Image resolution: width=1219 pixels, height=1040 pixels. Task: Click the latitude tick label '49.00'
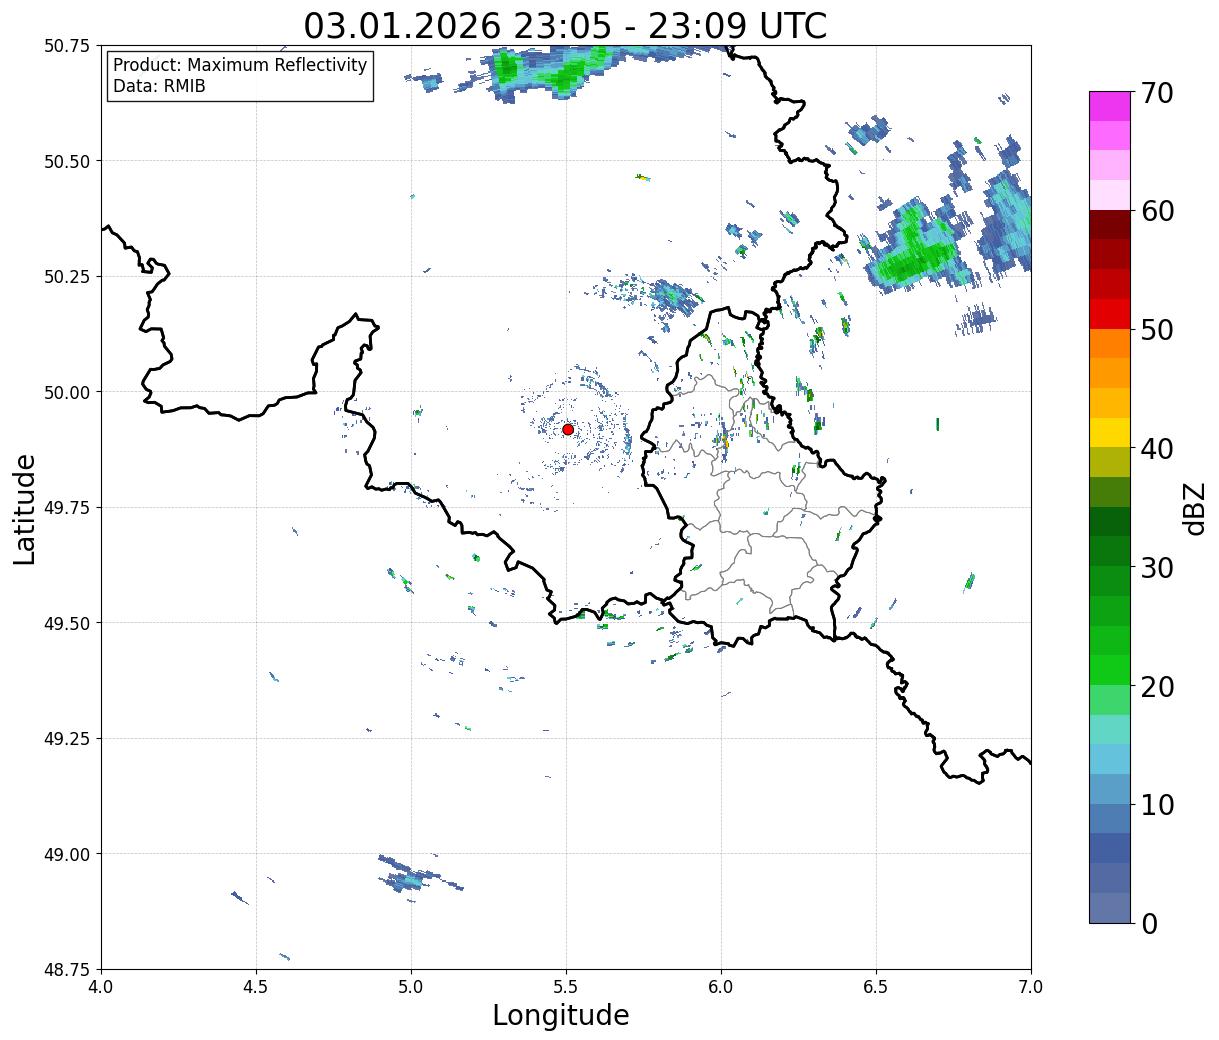click(x=67, y=854)
